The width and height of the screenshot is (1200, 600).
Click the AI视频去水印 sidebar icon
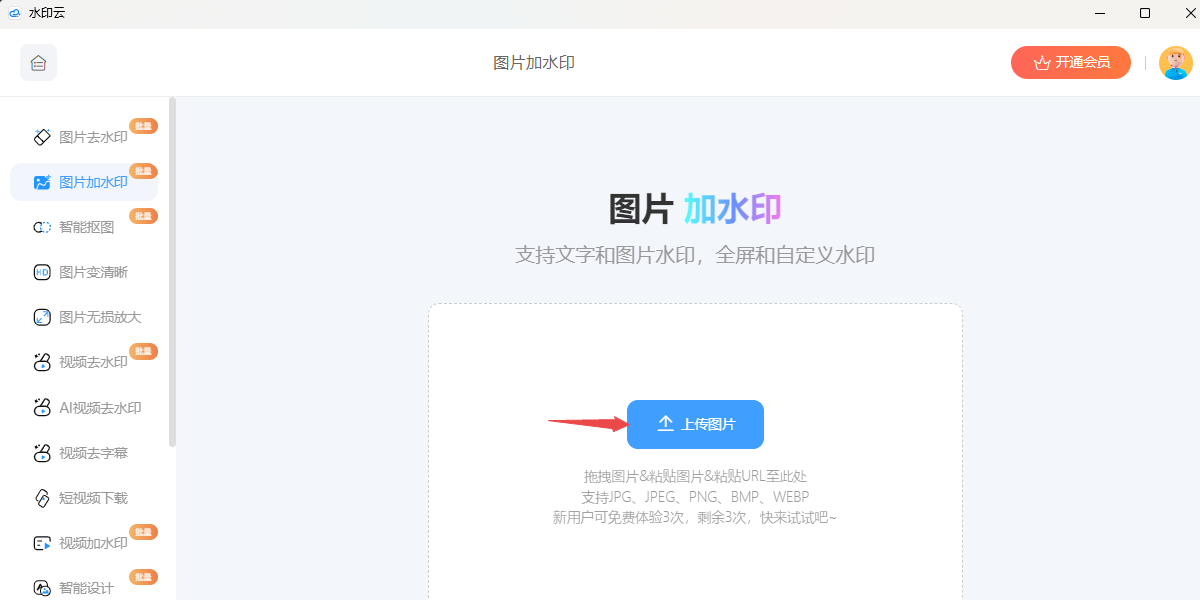(42, 407)
